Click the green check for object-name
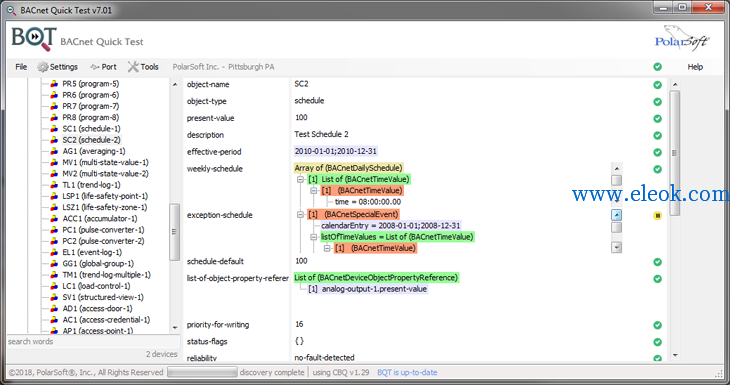 657,85
